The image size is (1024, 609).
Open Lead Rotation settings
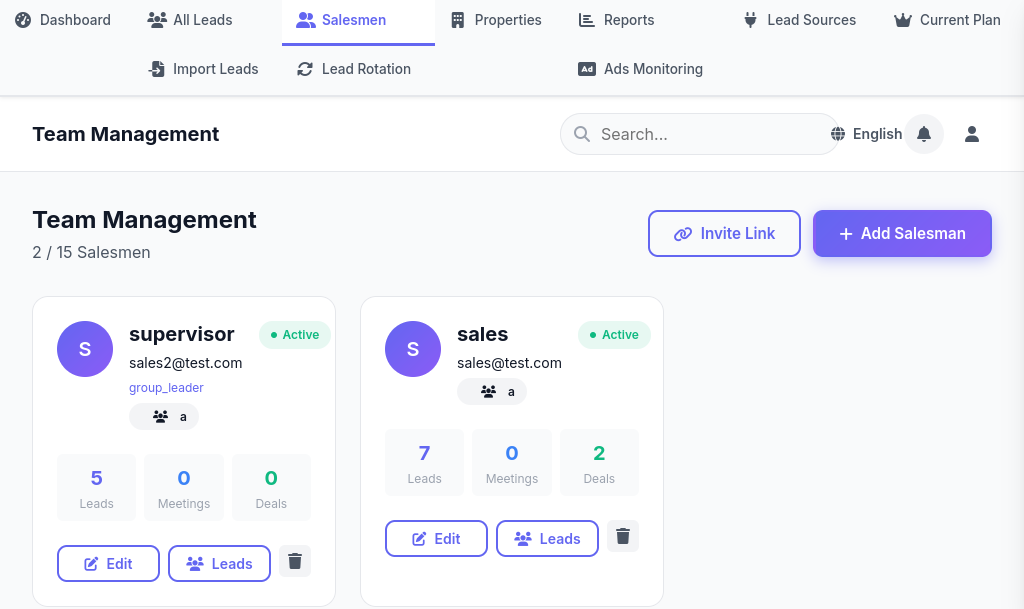point(354,69)
